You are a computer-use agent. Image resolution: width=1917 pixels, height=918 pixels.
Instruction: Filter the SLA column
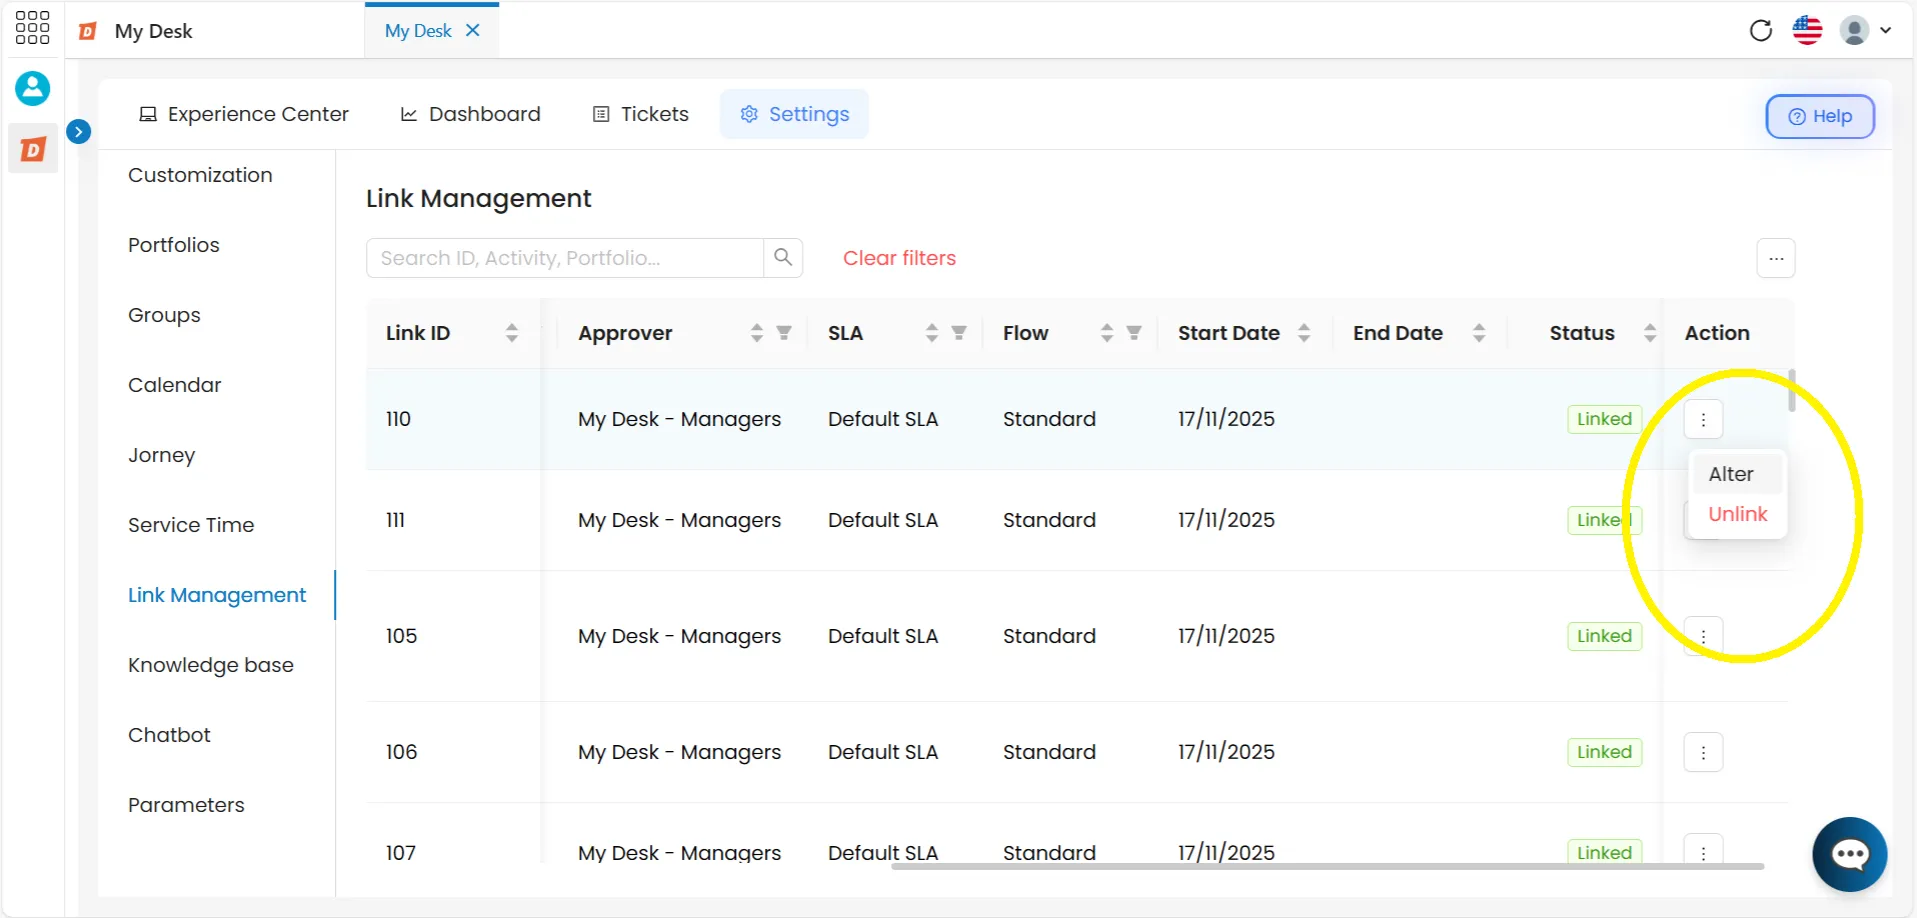point(959,333)
